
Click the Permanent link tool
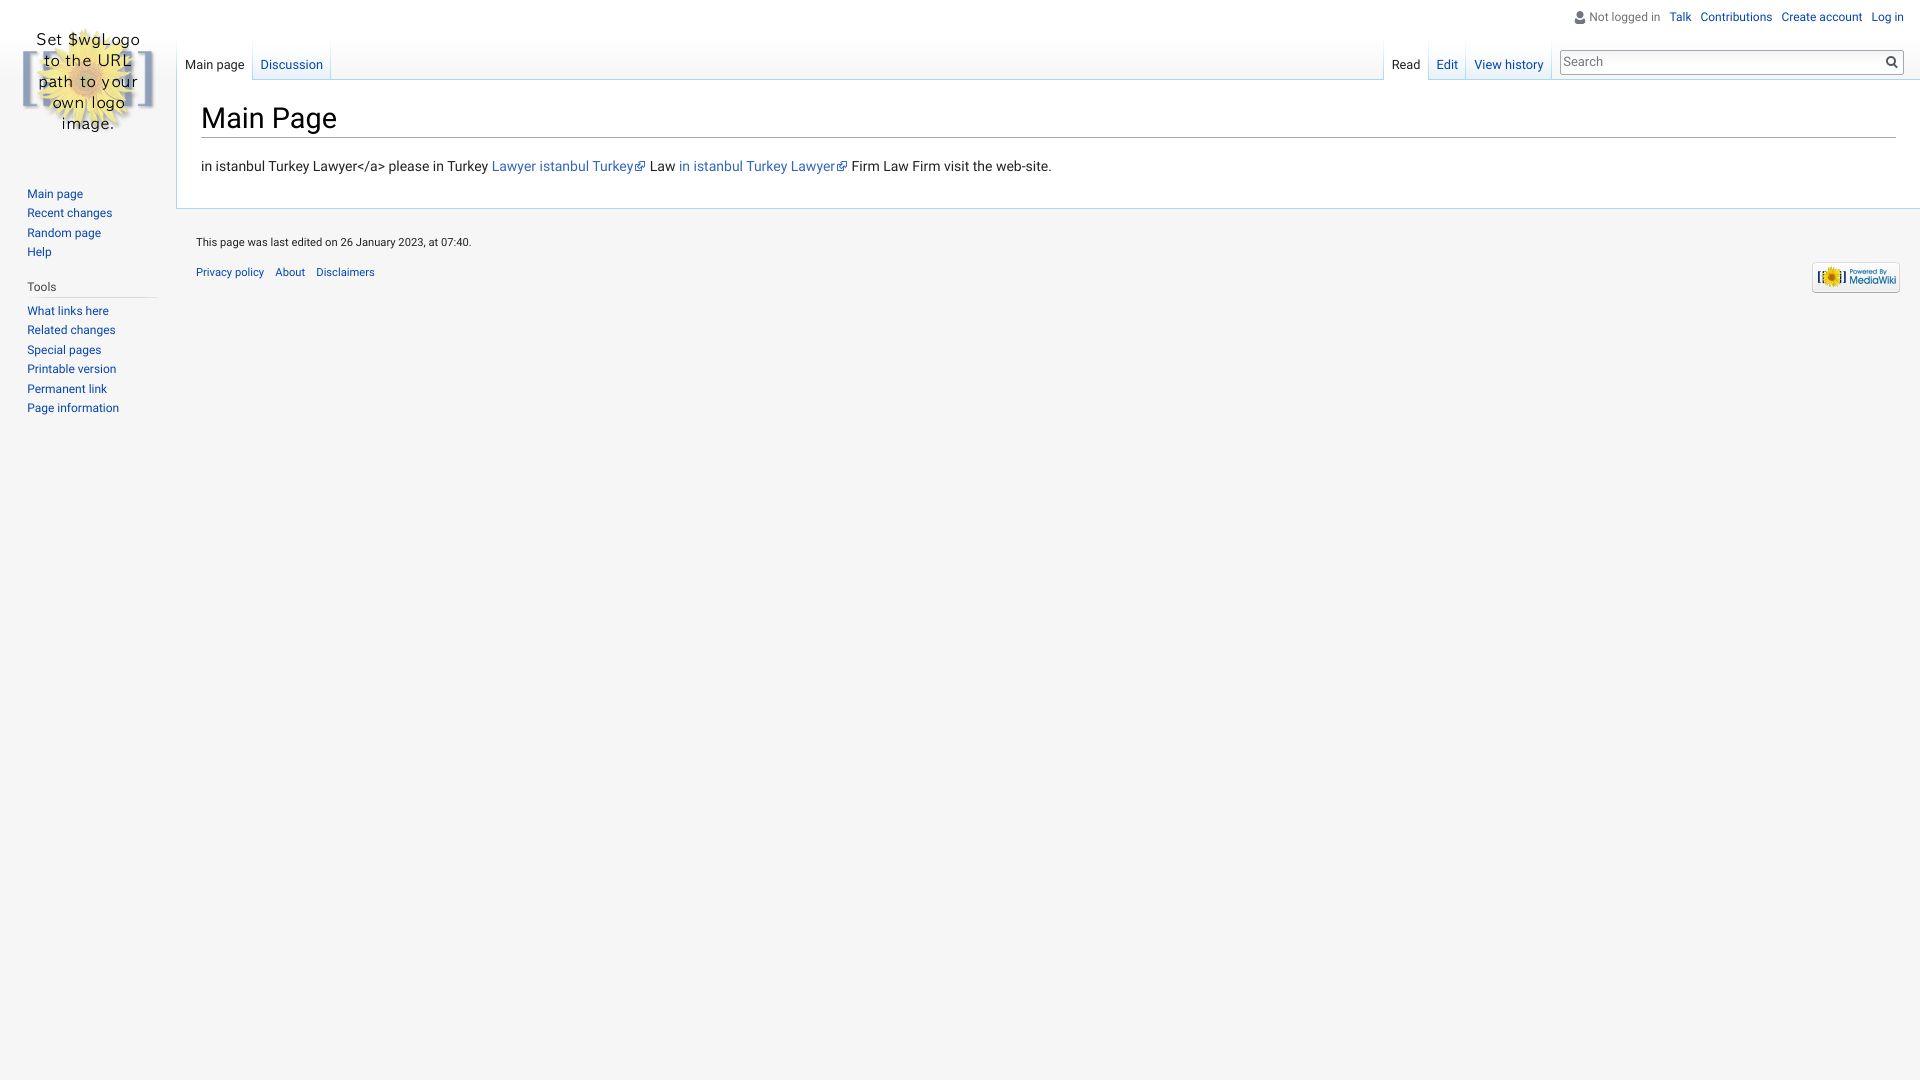tap(67, 389)
